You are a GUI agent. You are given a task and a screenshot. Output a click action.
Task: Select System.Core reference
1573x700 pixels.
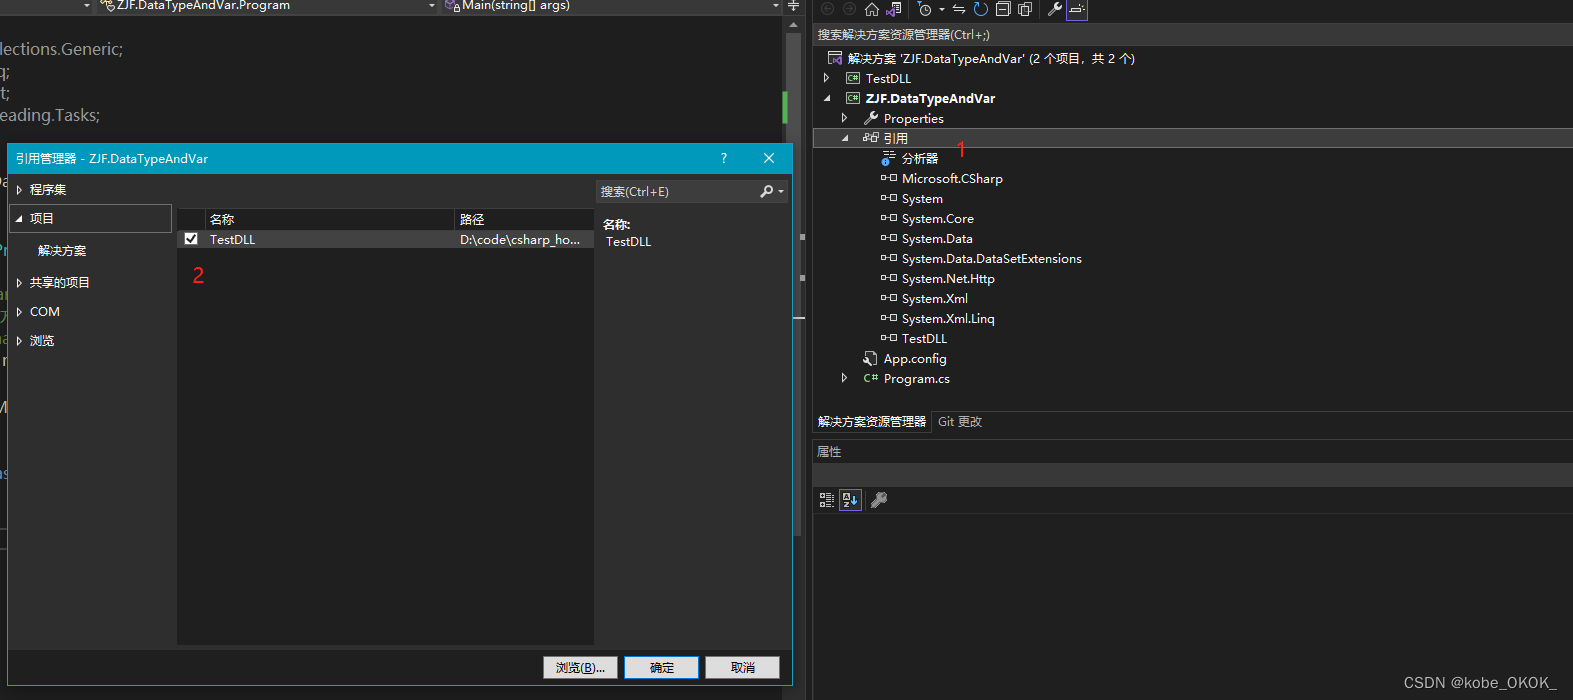tap(938, 218)
